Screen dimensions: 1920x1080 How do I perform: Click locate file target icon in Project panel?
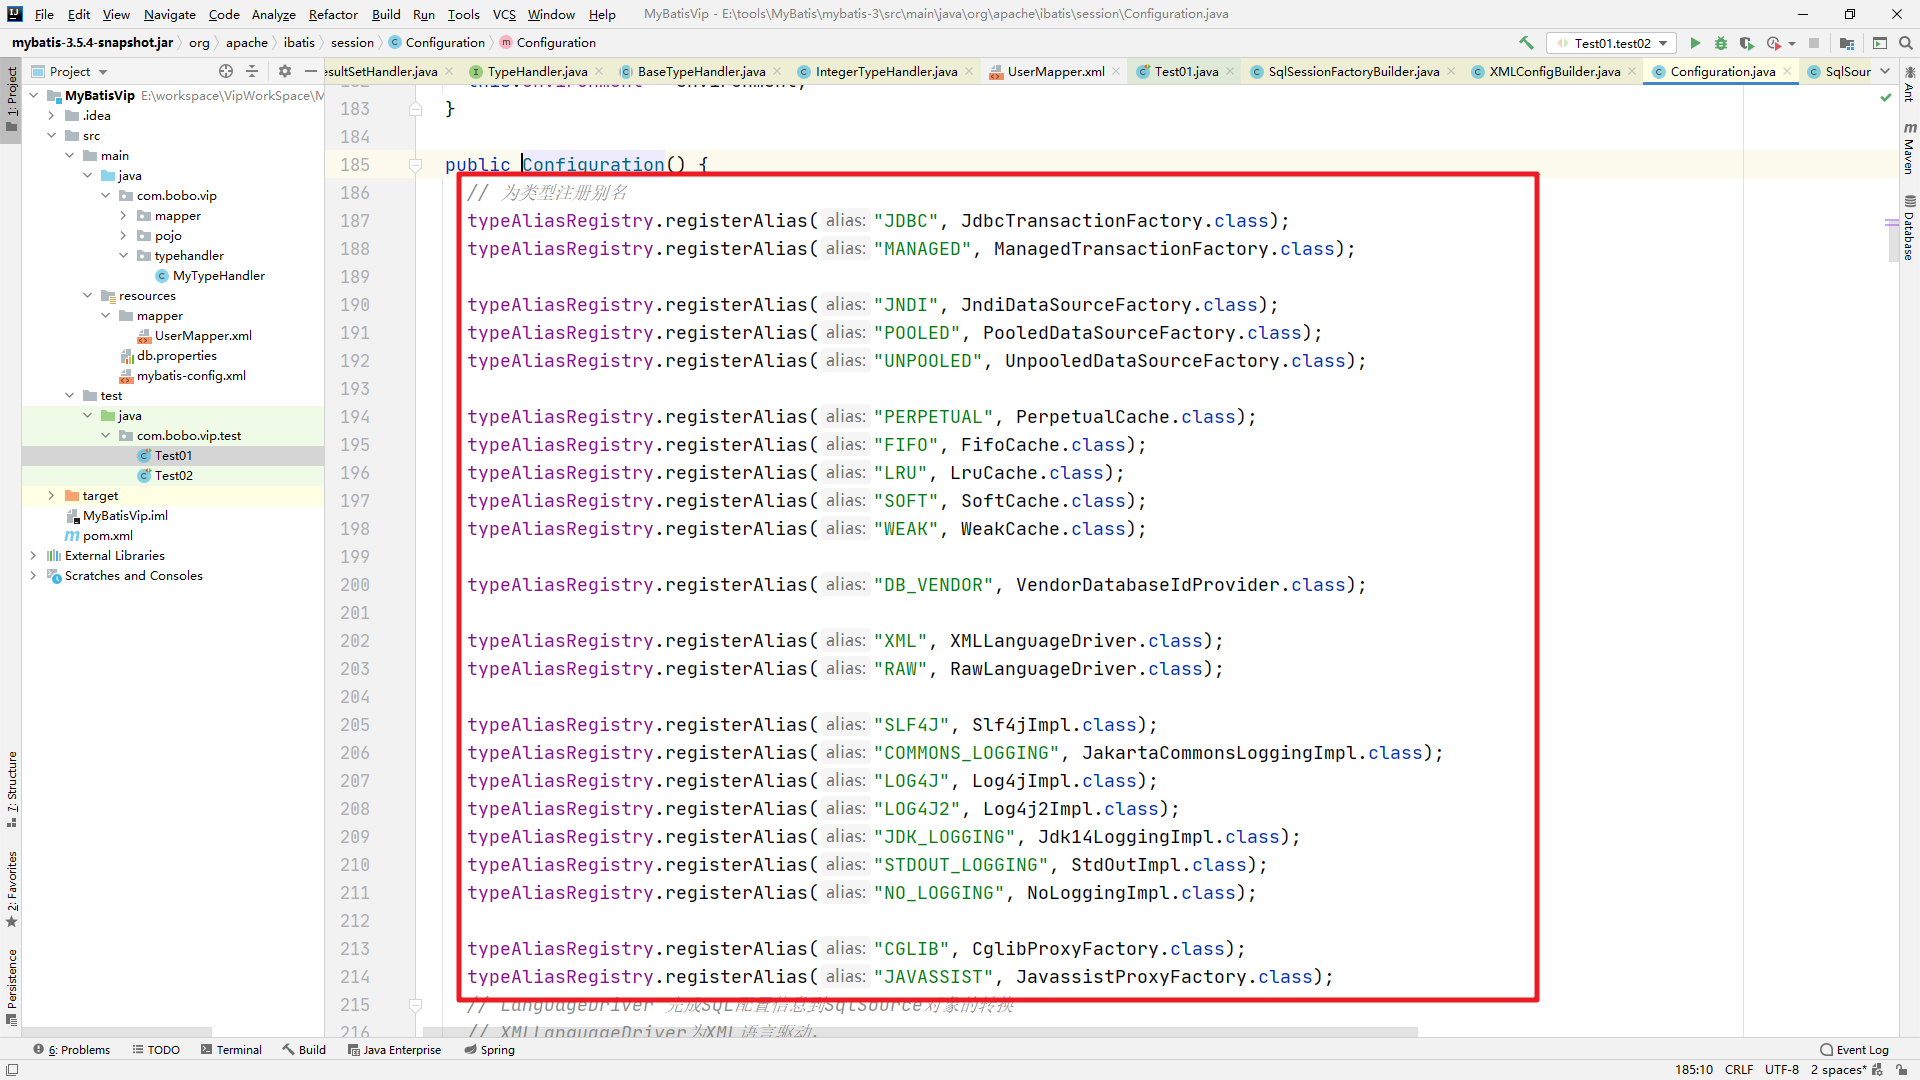click(226, 71)
